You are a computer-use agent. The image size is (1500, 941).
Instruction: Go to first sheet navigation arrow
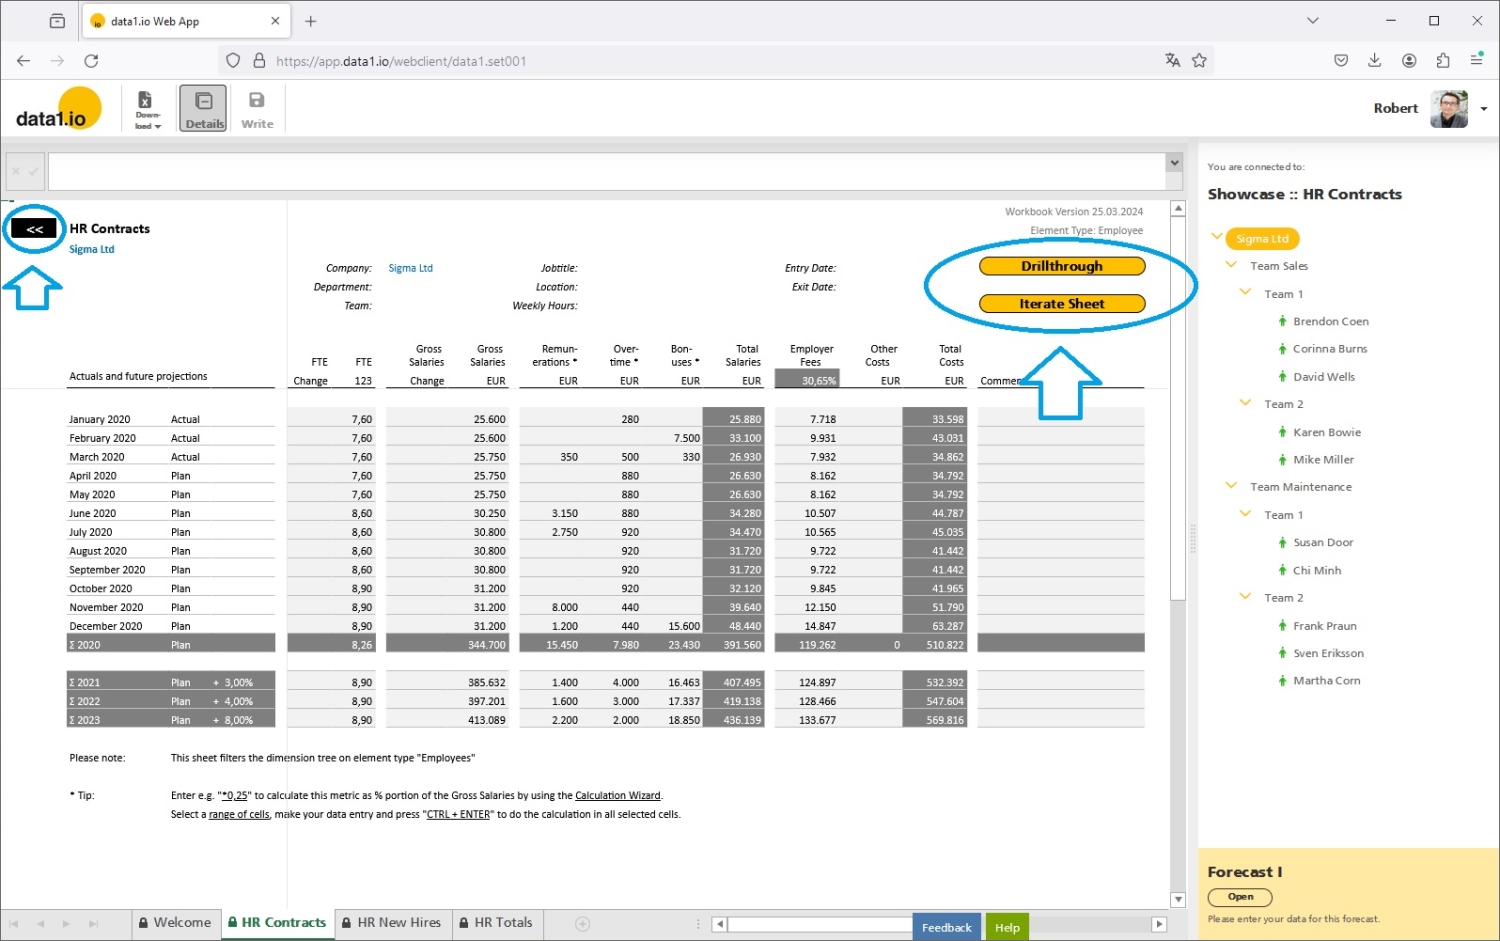[x=14, y=924]
